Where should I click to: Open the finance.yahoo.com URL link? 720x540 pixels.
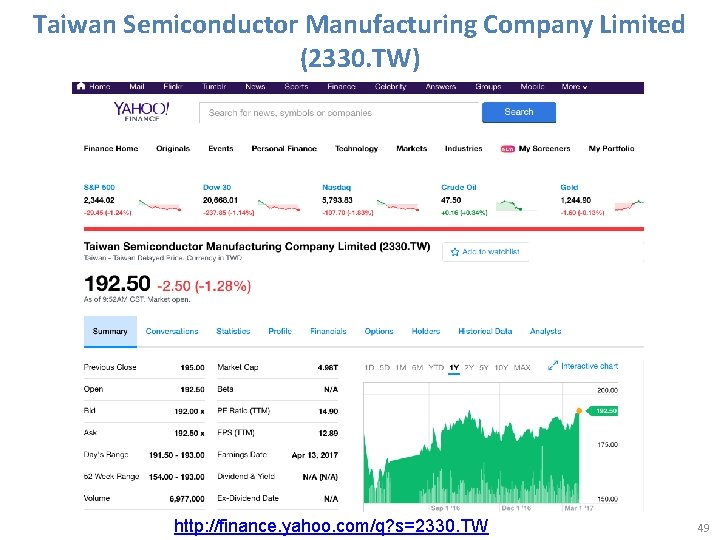pyautogui.click(x=331, y=526)
